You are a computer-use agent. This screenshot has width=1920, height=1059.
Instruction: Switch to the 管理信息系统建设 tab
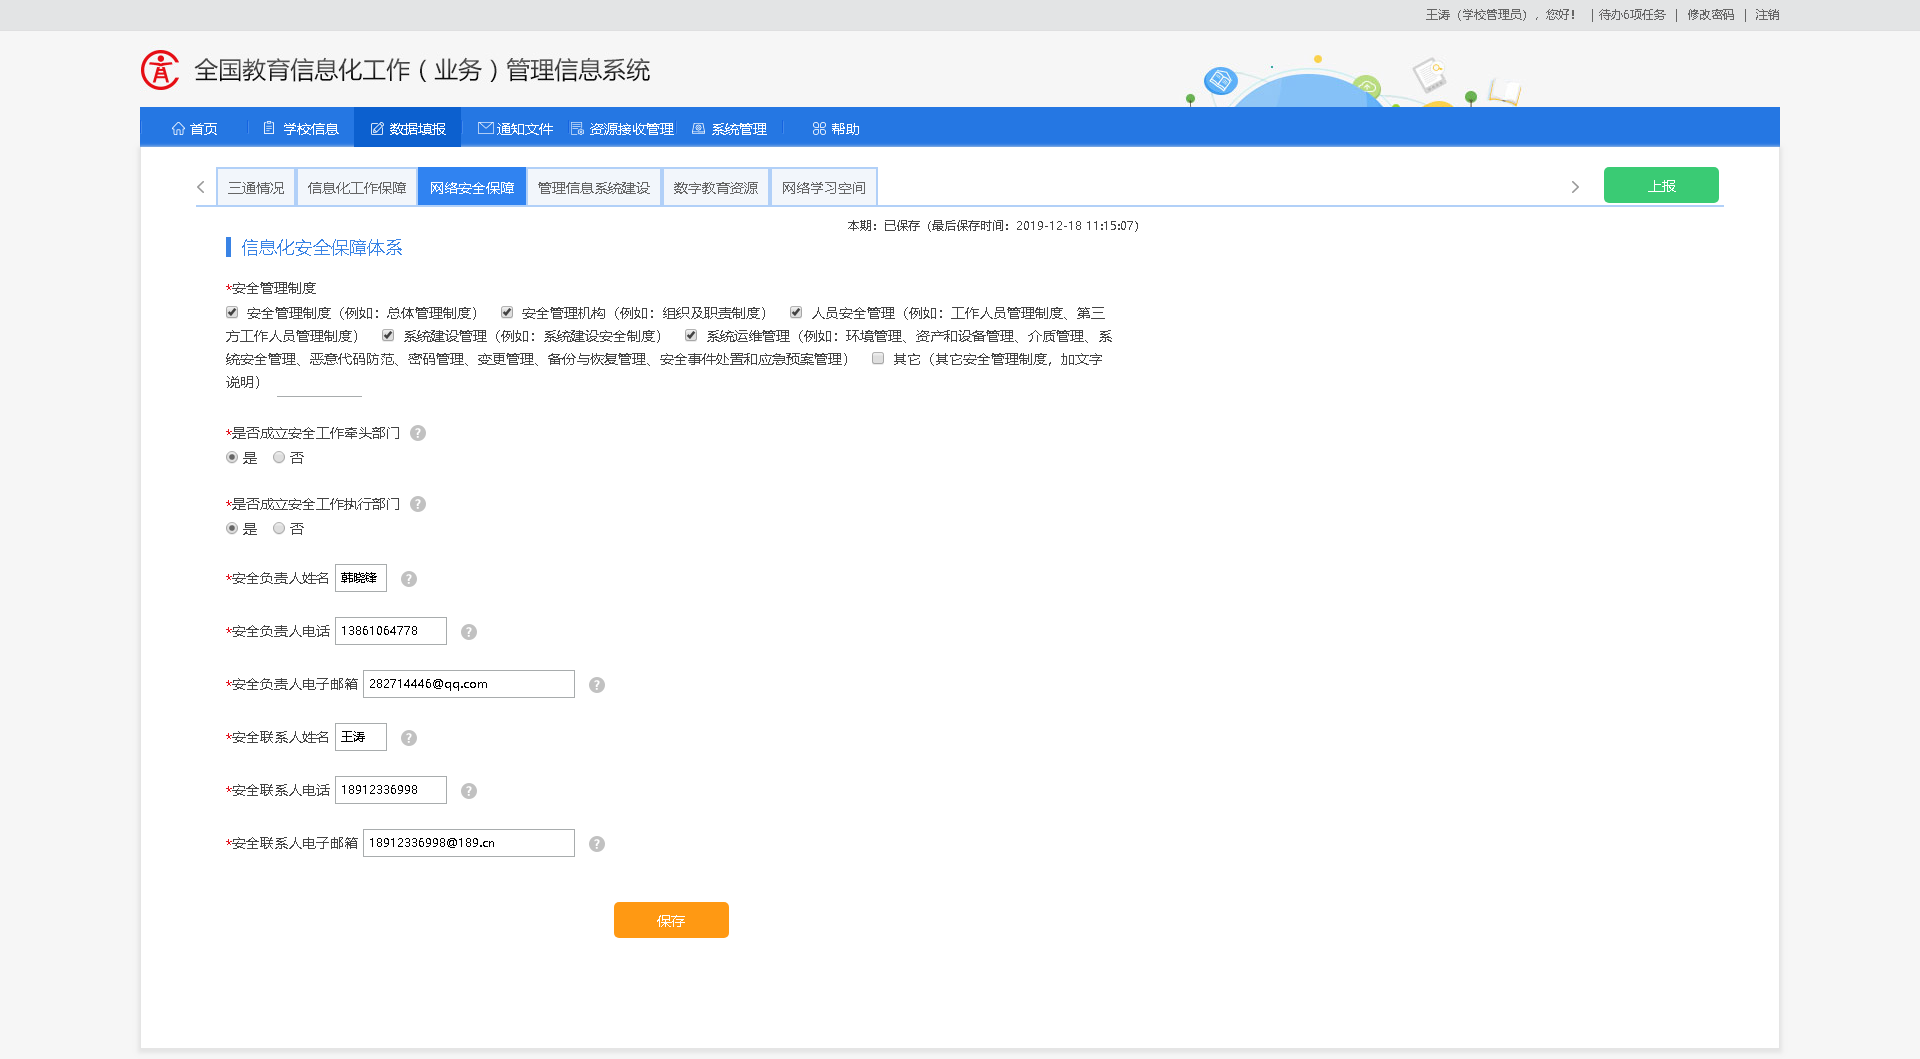(594, 186)
